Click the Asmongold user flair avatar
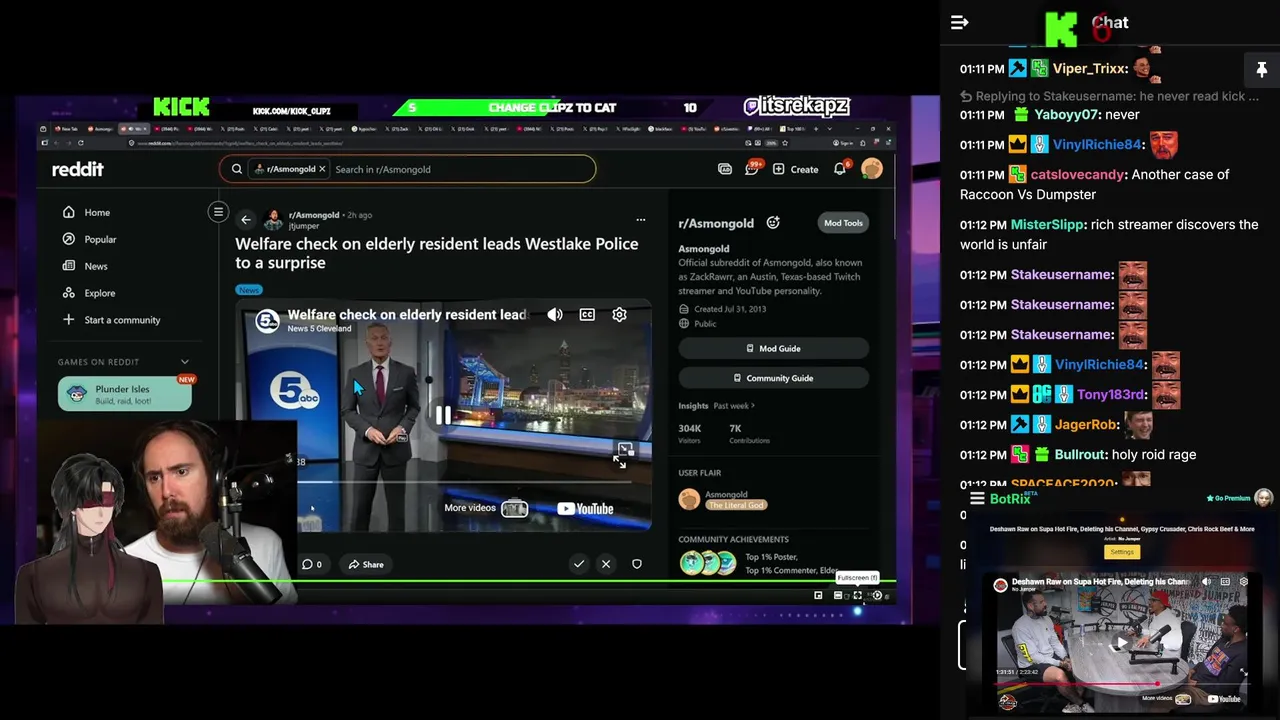The width and height of the screenshot is (1280, 720). click(689, 499)
